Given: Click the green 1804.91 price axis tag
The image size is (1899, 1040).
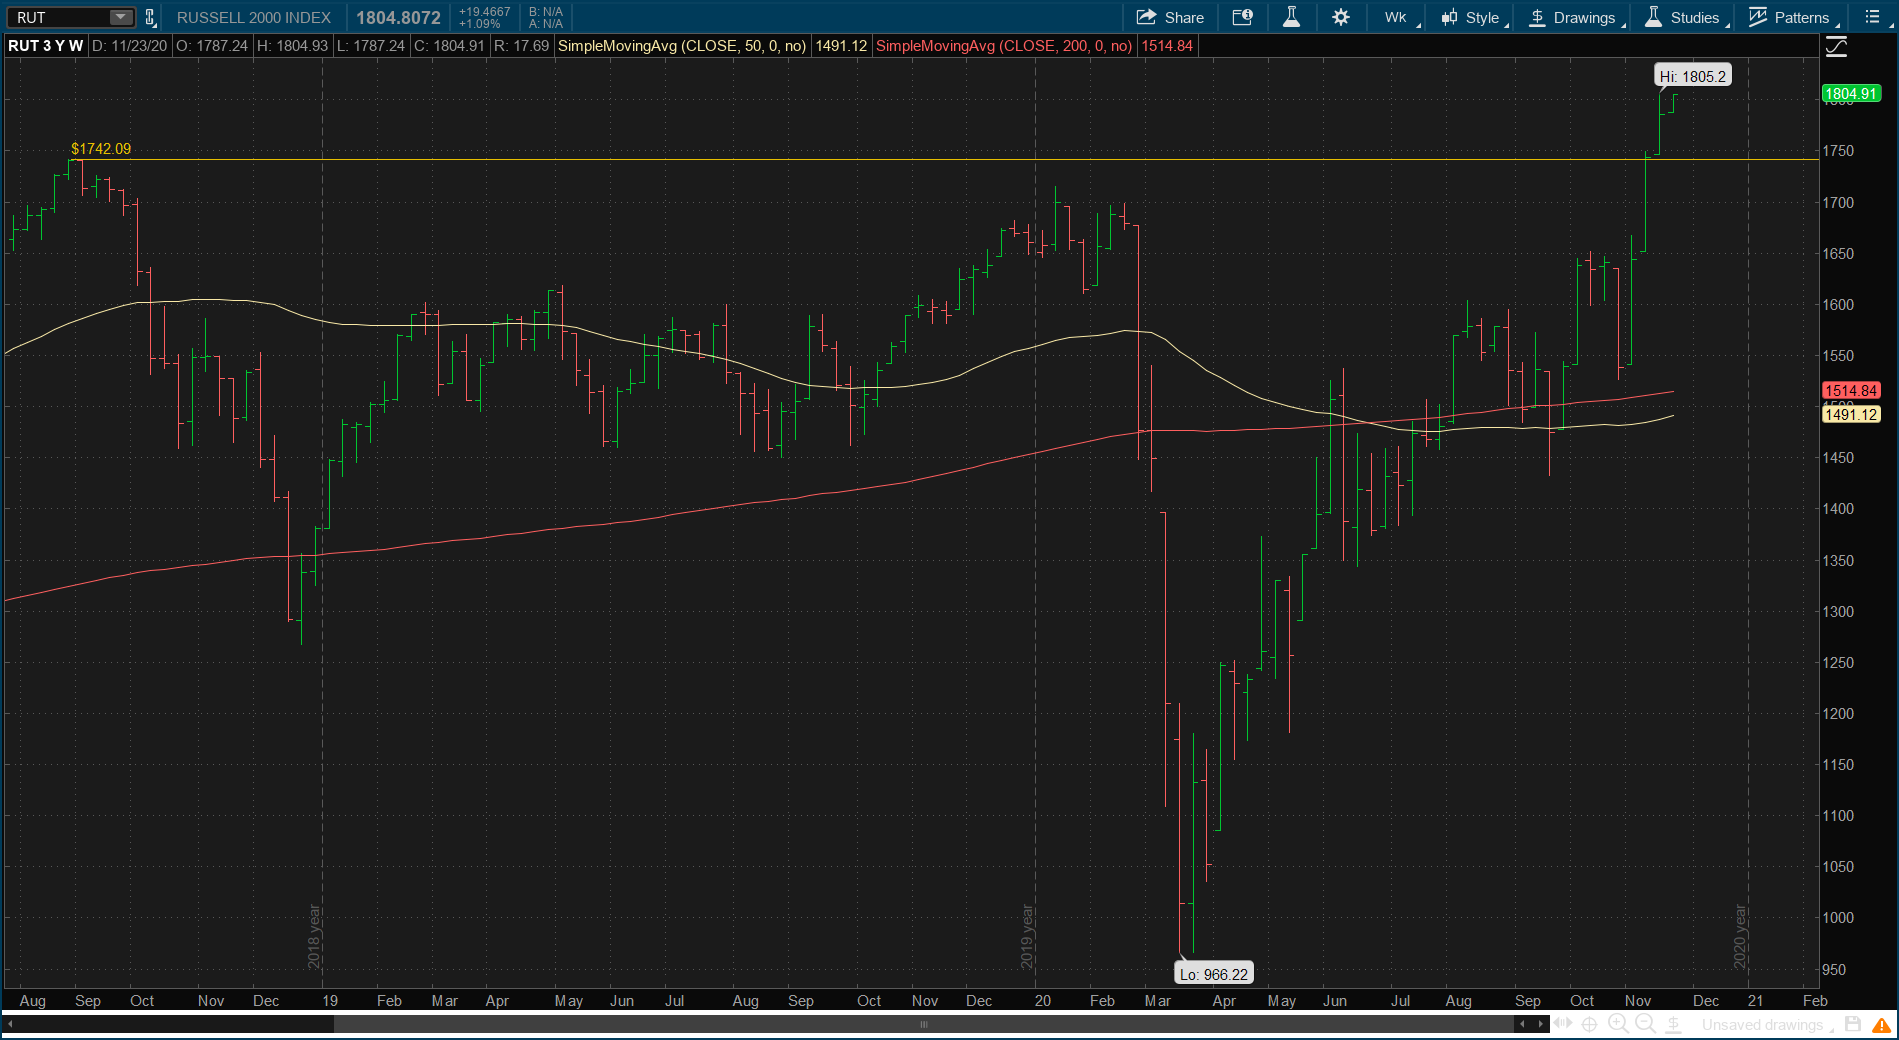Looking at the screenshot, I should [x=1851, y=94].
